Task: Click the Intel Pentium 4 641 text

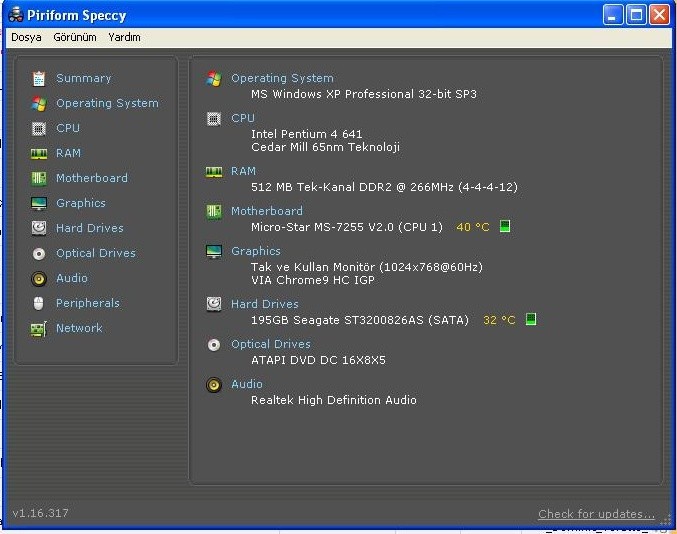Action: (307, 134)
